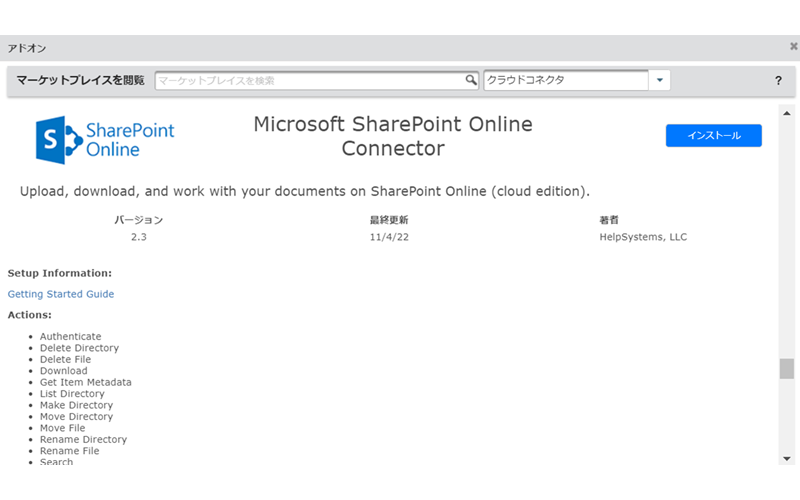Click the last updated date 11/4/22
Image resolution: width=800 pixels, height=500 pixels.
coord(389,237)
